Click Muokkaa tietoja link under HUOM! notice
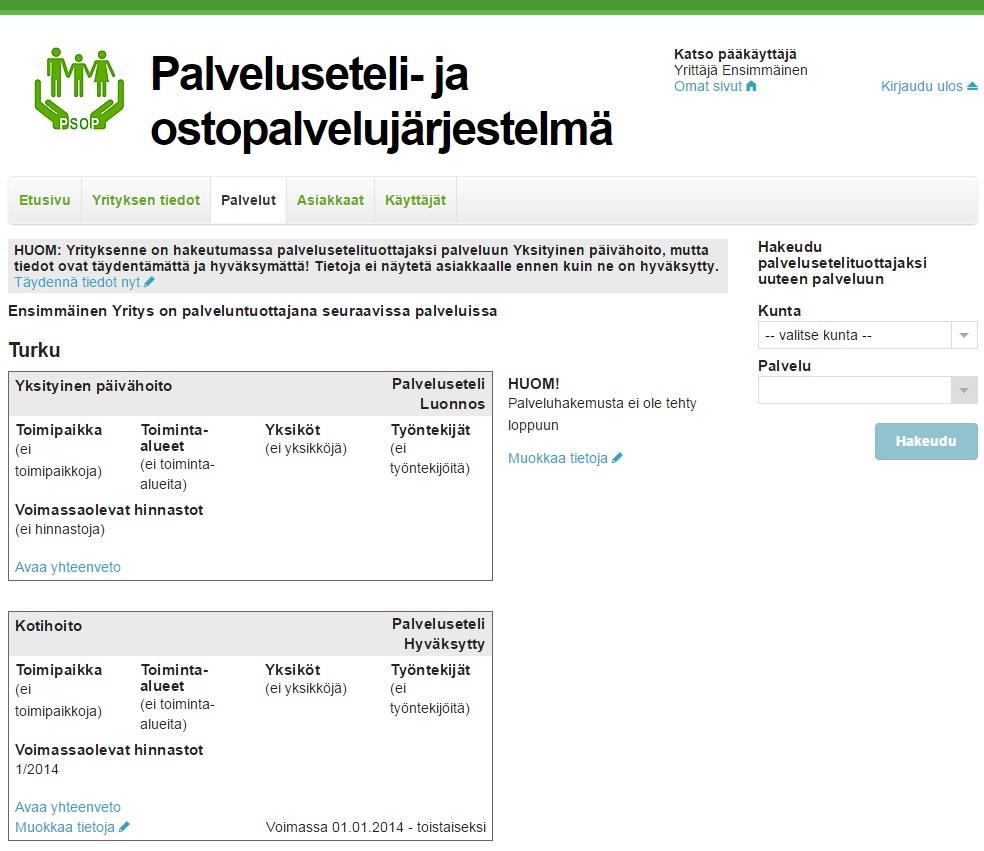This screenshot has width=984, height=851. (557, 458)
